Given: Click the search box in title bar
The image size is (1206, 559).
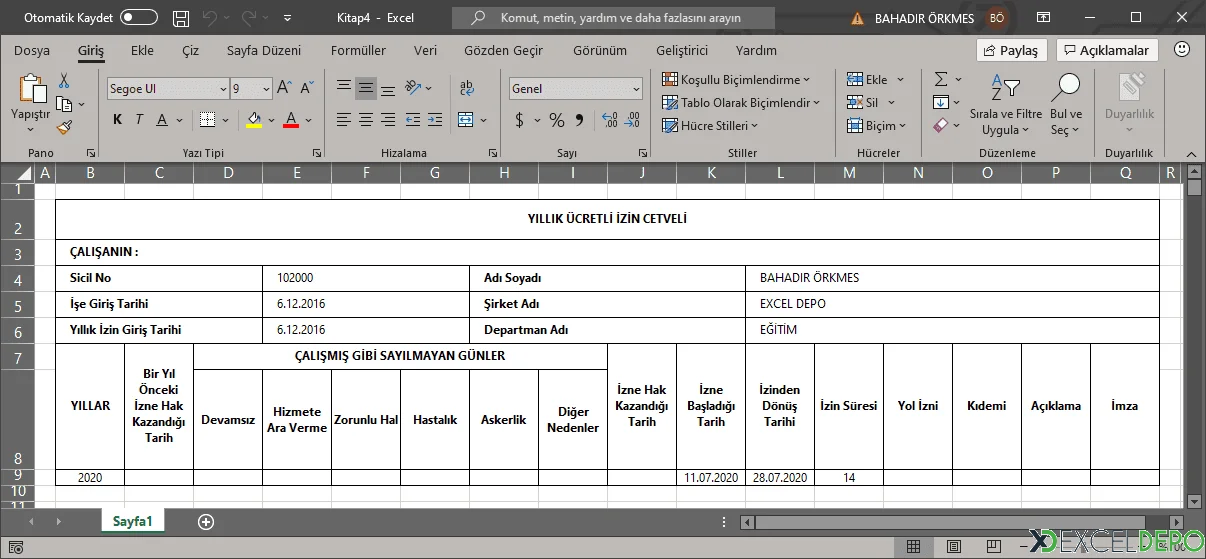Looking at the screenshot, I should coord(612,18).
